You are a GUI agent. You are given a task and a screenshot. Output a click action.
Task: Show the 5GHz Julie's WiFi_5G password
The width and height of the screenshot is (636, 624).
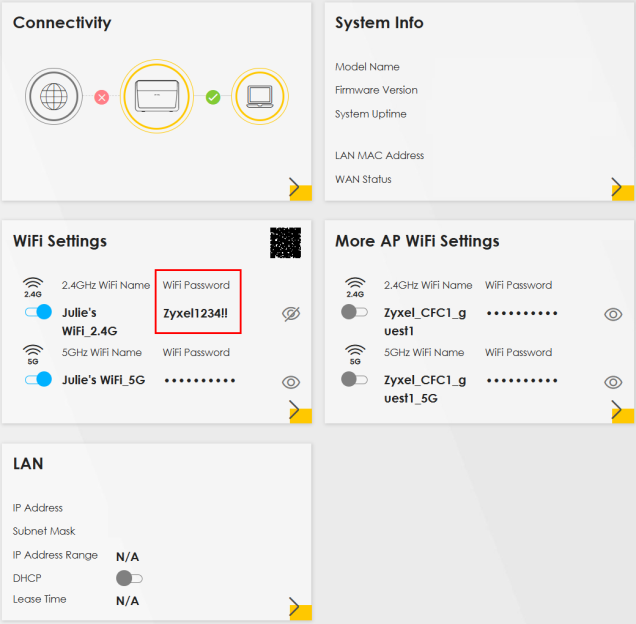tap(291, 381)
